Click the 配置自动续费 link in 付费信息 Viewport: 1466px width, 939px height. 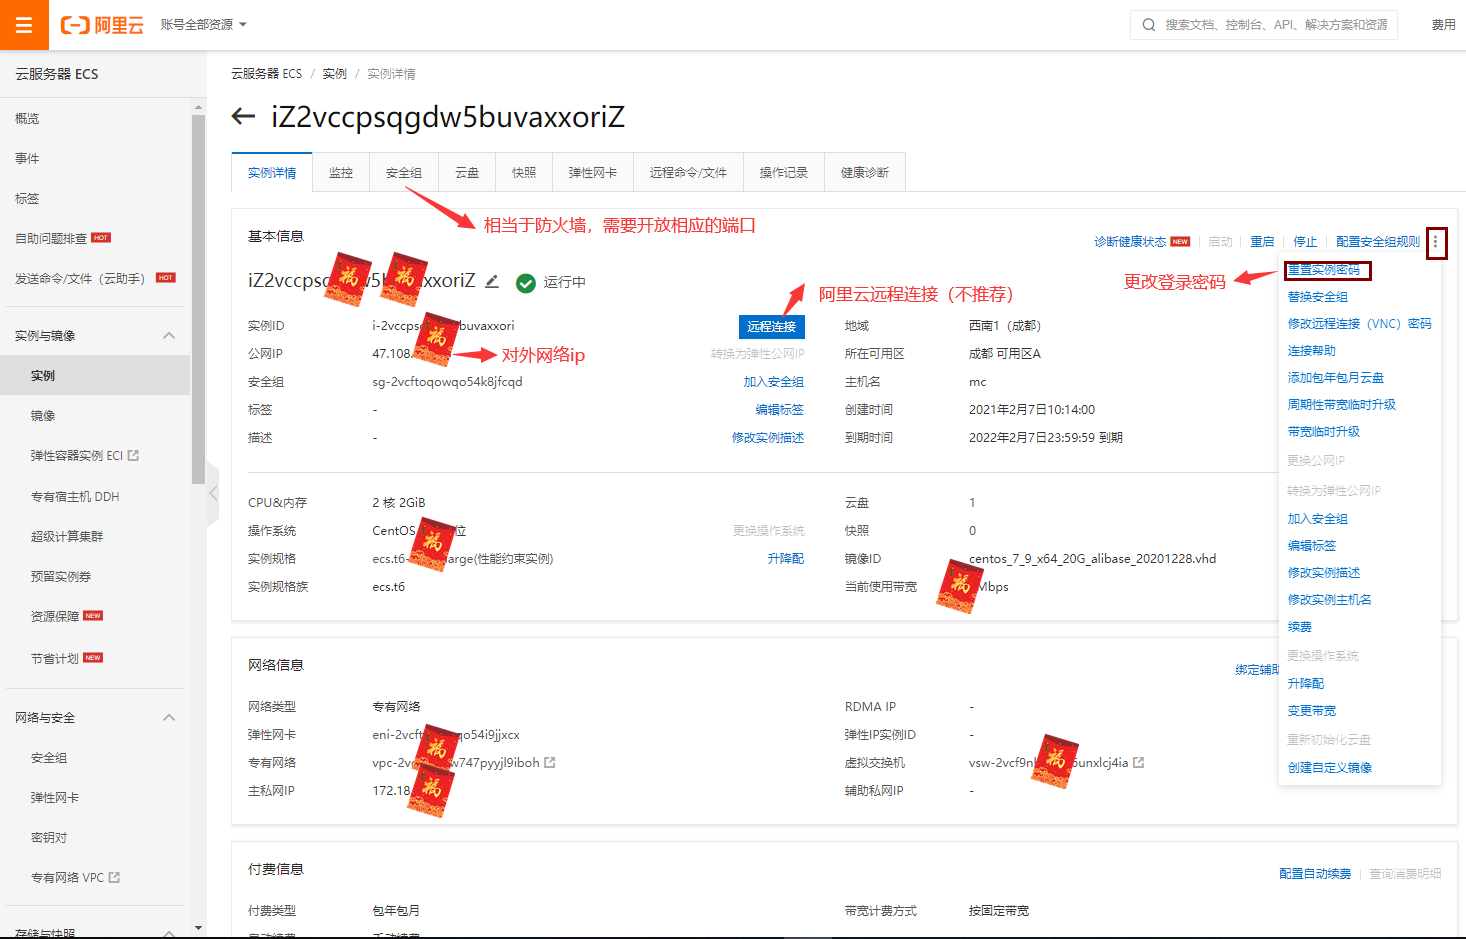tap(1315, 874)
